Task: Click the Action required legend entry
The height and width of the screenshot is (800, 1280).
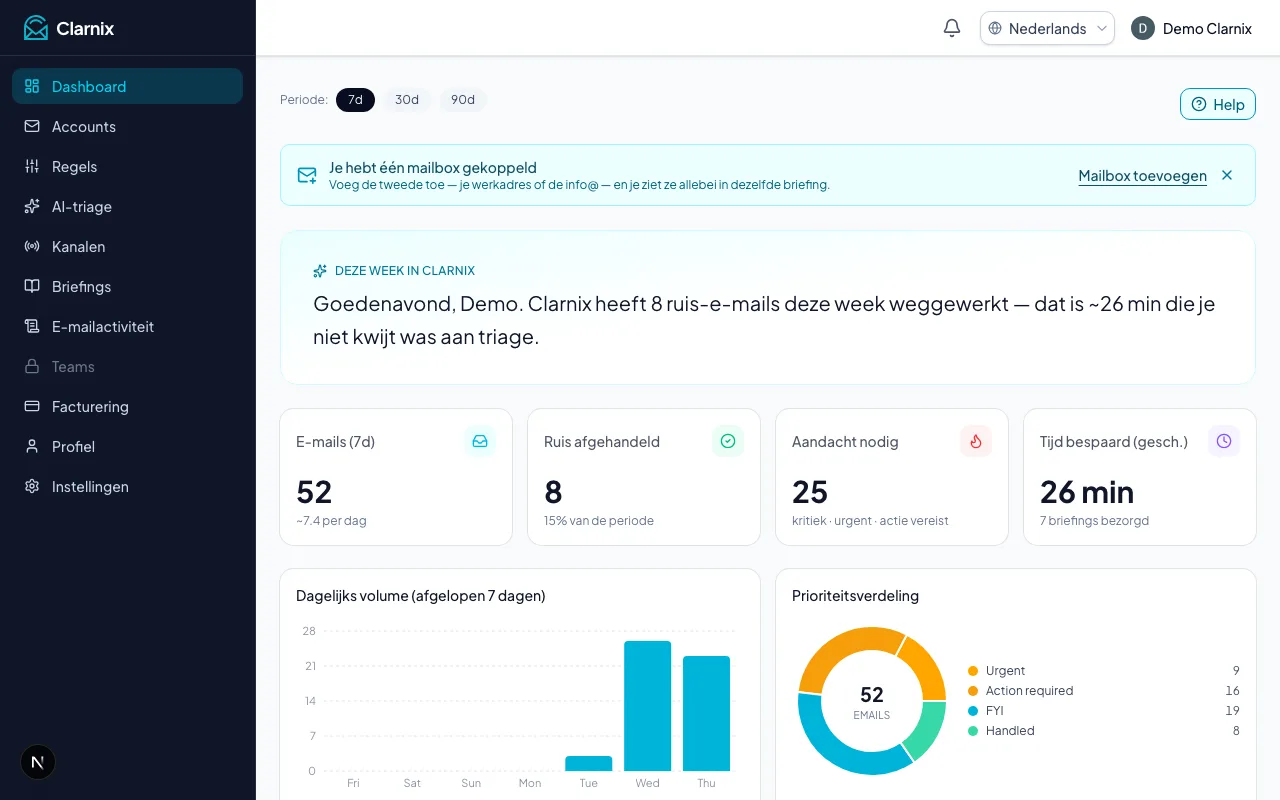Action: coord(1104,691)
